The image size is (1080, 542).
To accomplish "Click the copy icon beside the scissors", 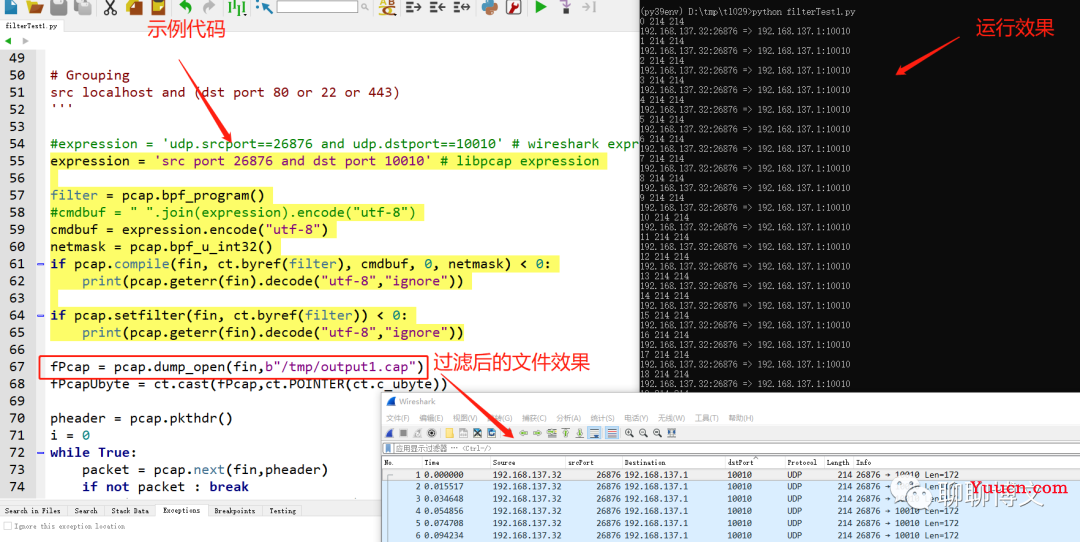I will (134, 7).
